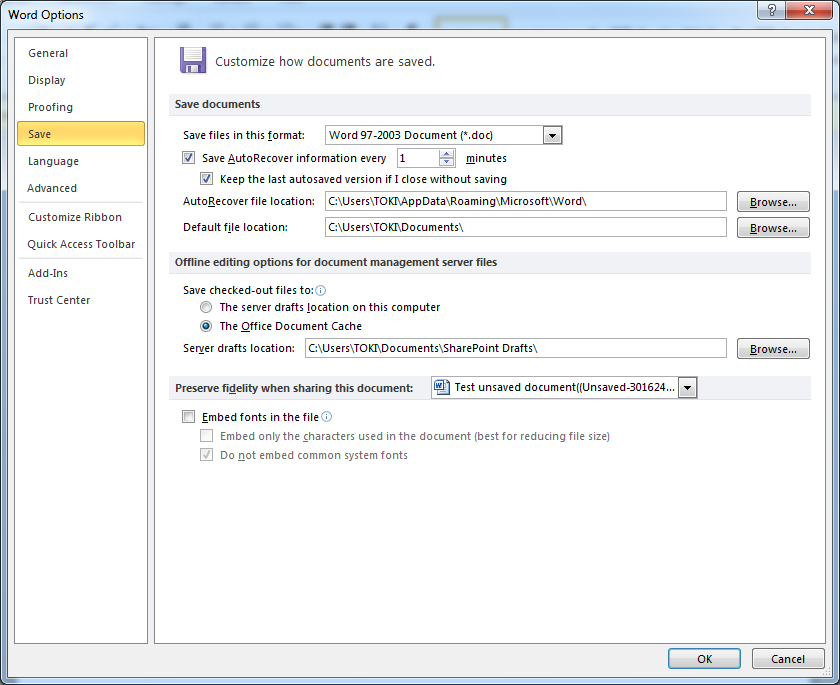Browse for Default file location

point(773,228)
